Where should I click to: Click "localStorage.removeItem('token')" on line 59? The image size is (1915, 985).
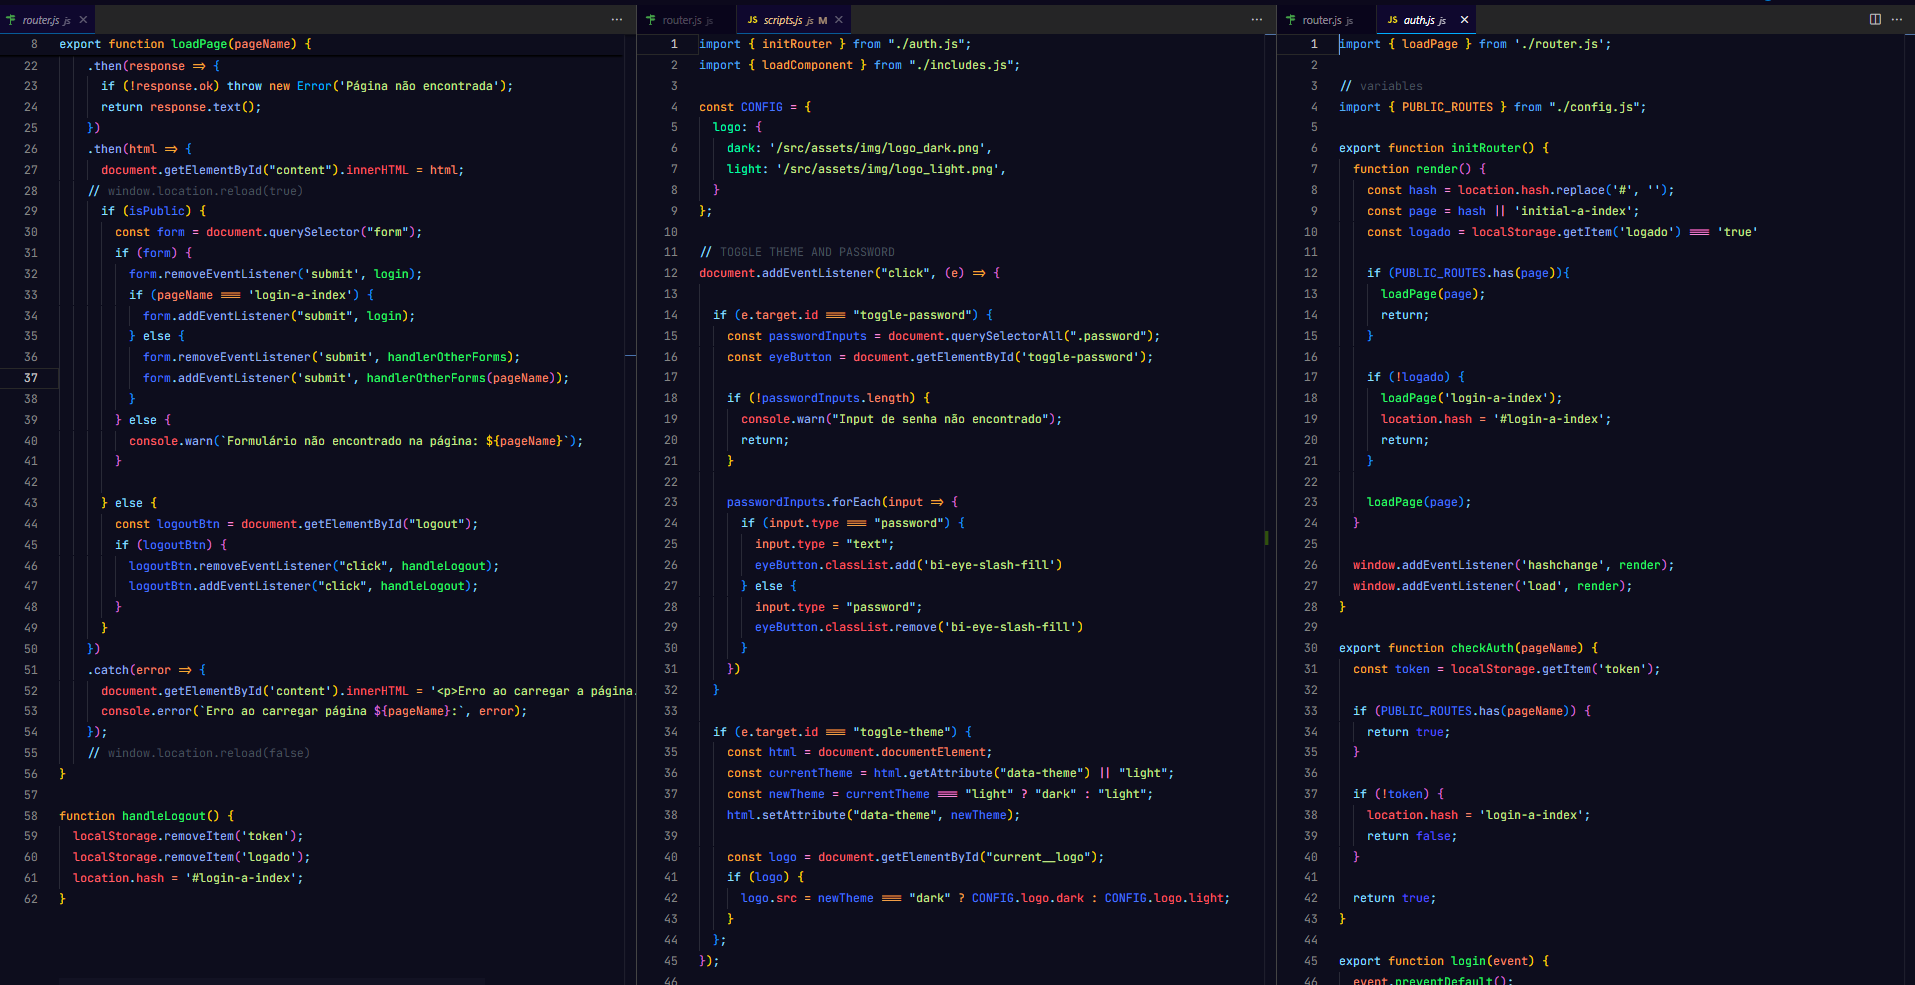point(188,836)
